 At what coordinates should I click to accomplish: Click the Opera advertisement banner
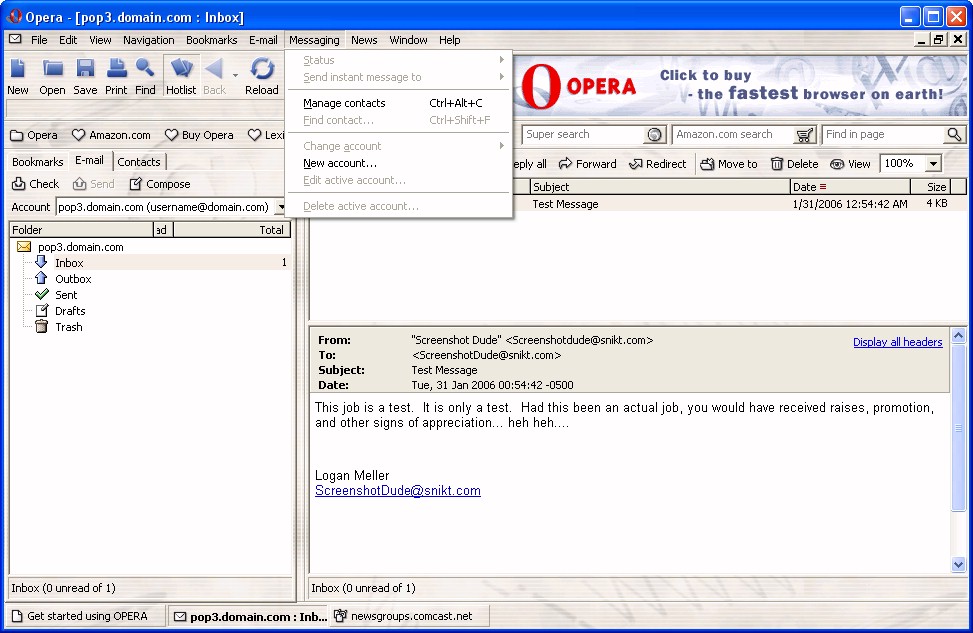pyautogui.click(x=741, y=86)
